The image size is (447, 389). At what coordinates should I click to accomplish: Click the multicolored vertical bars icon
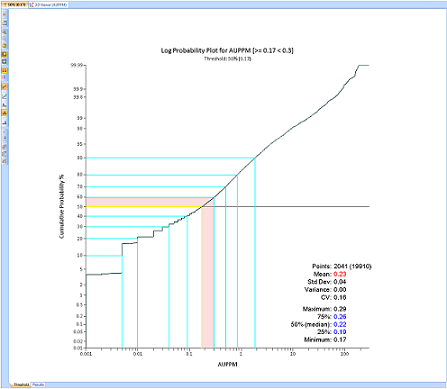click(x=4, y=77)
